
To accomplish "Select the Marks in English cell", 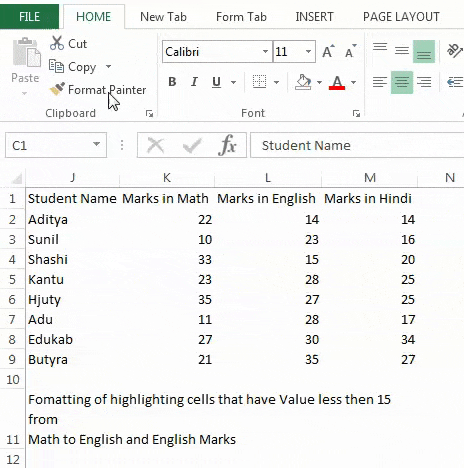I will click(268, 199).
